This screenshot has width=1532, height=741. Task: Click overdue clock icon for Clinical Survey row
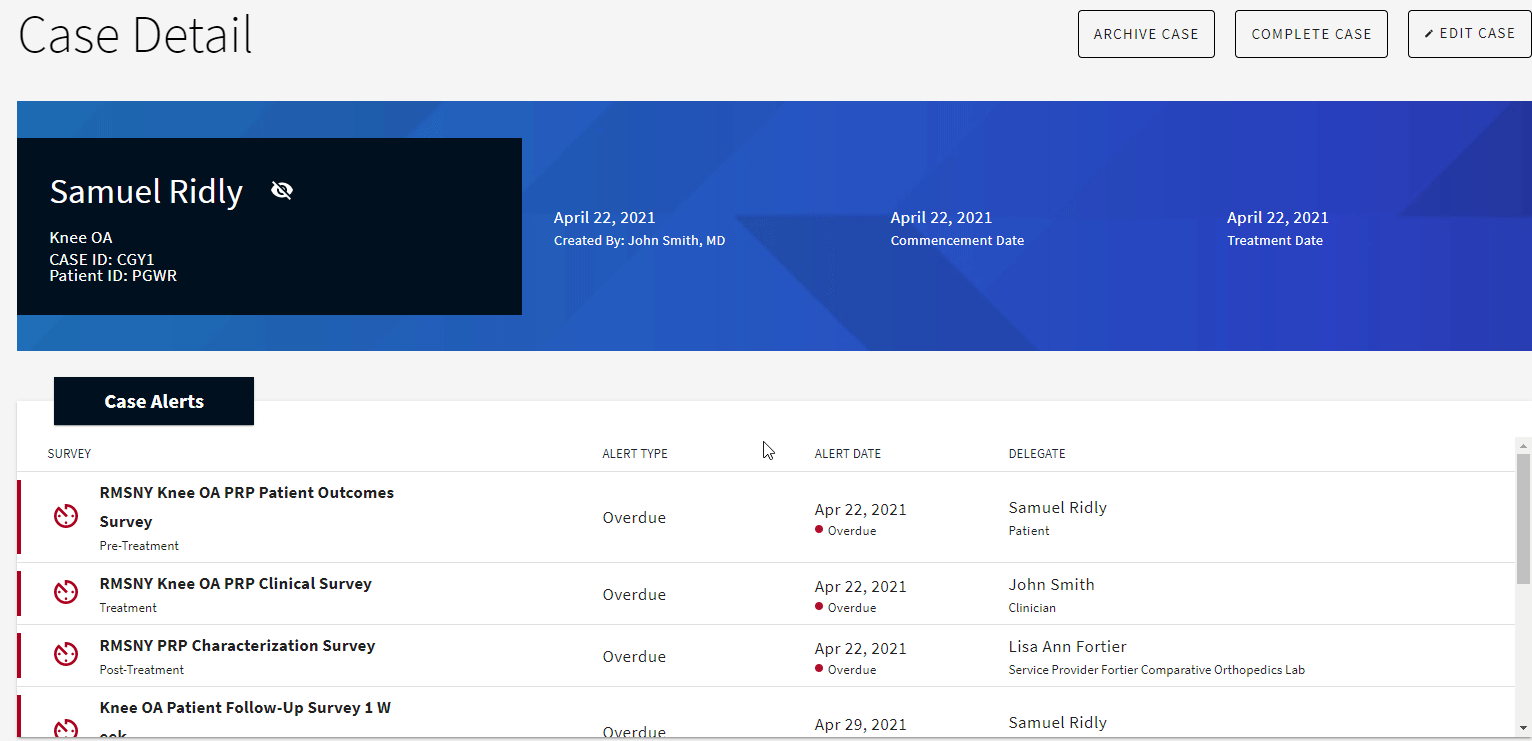click(66, 592)
